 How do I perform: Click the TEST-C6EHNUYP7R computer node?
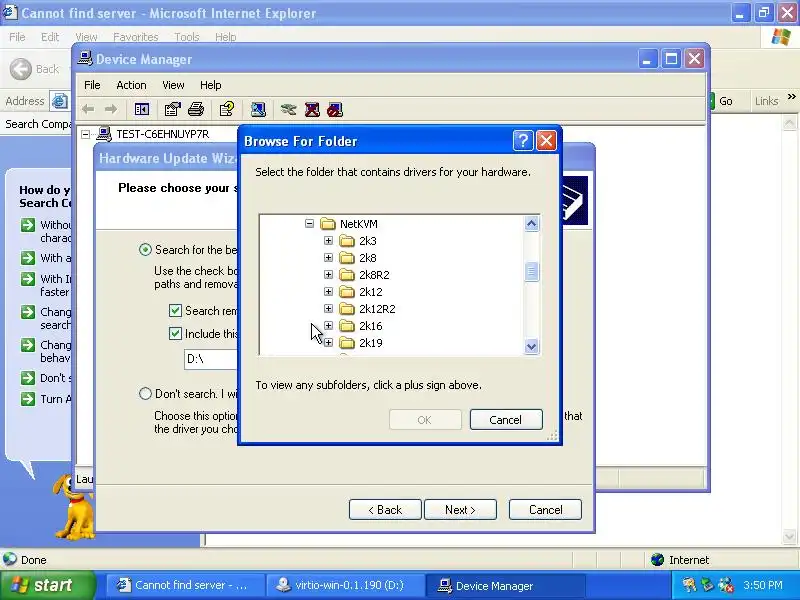163,134
